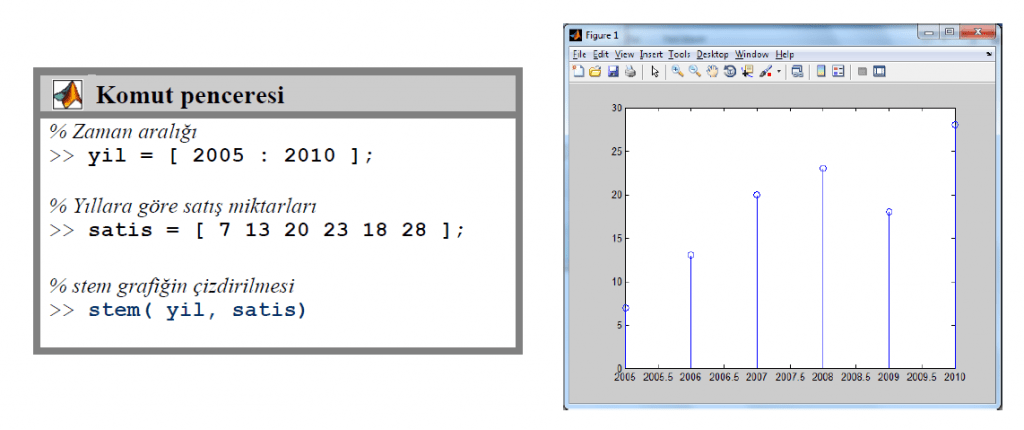
Task: Open the View menu in Figure 1
Action: (624, 54)
